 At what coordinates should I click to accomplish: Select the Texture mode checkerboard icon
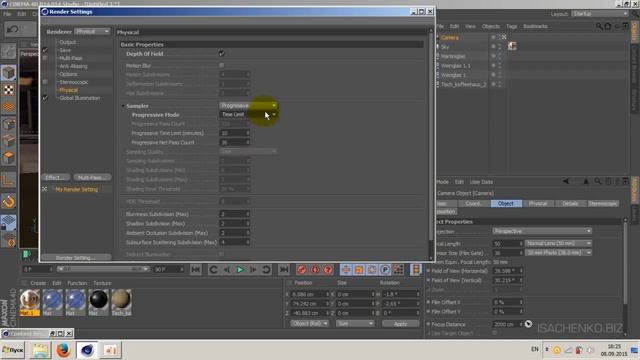[9, 90]
